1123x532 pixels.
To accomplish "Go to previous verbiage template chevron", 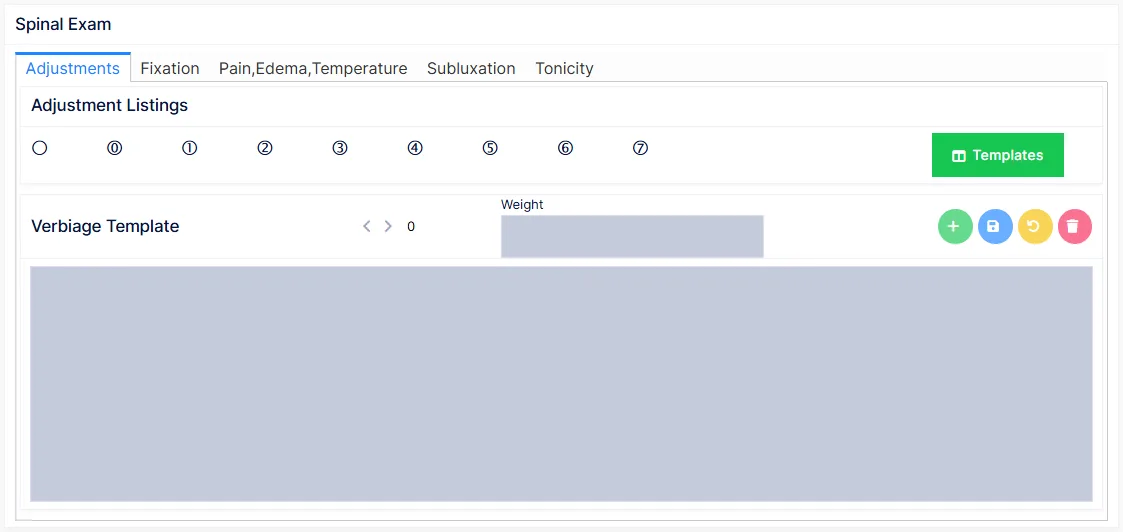I will (x=367, y=226).
